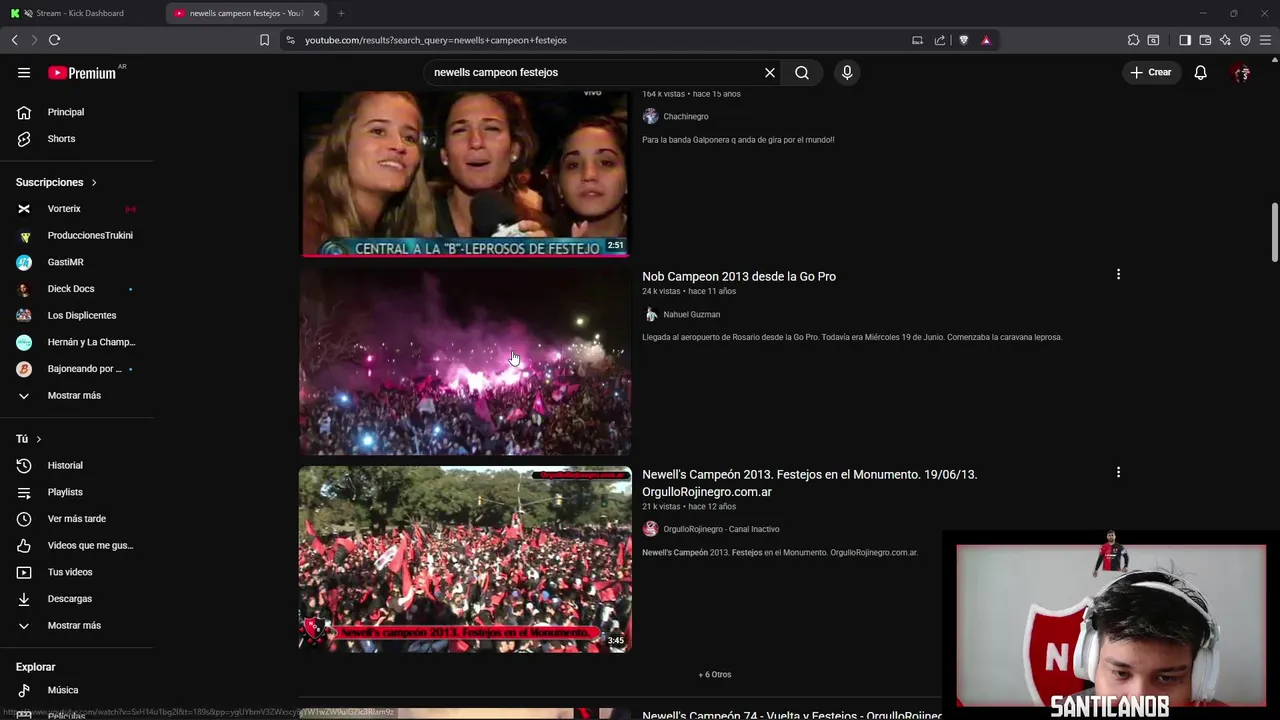
Task: Open Ver más tarde list
Action: tap(77, 519)
